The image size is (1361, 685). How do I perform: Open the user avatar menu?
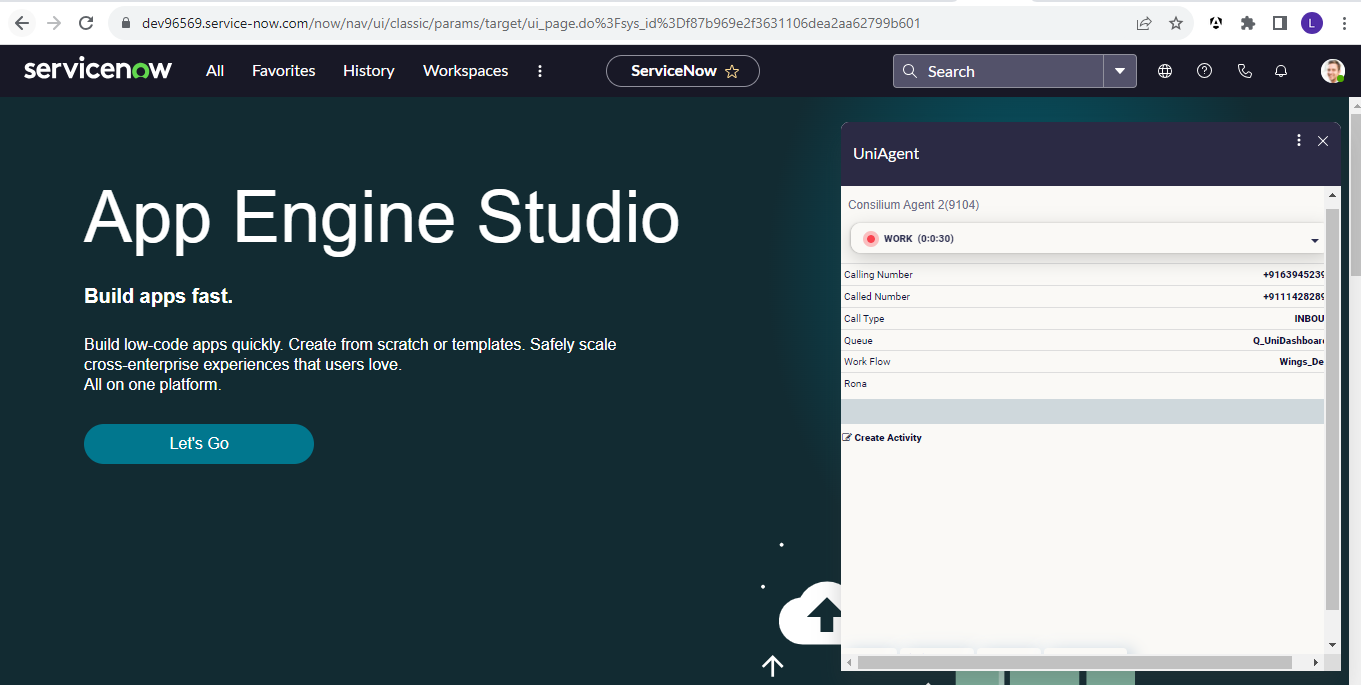(x=1332, y=71)
